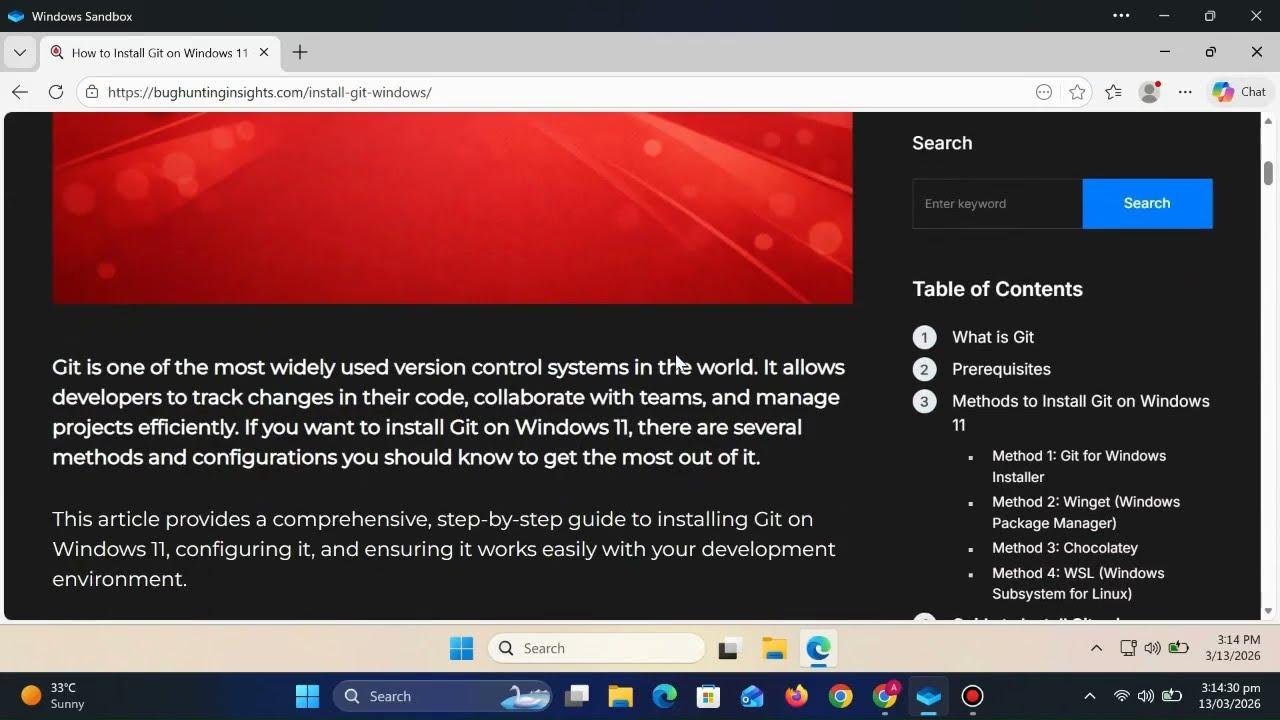Screen dimensions: 1280x720
Task: Open Edge Settings and more menu
Action: tap(1185, 92)
